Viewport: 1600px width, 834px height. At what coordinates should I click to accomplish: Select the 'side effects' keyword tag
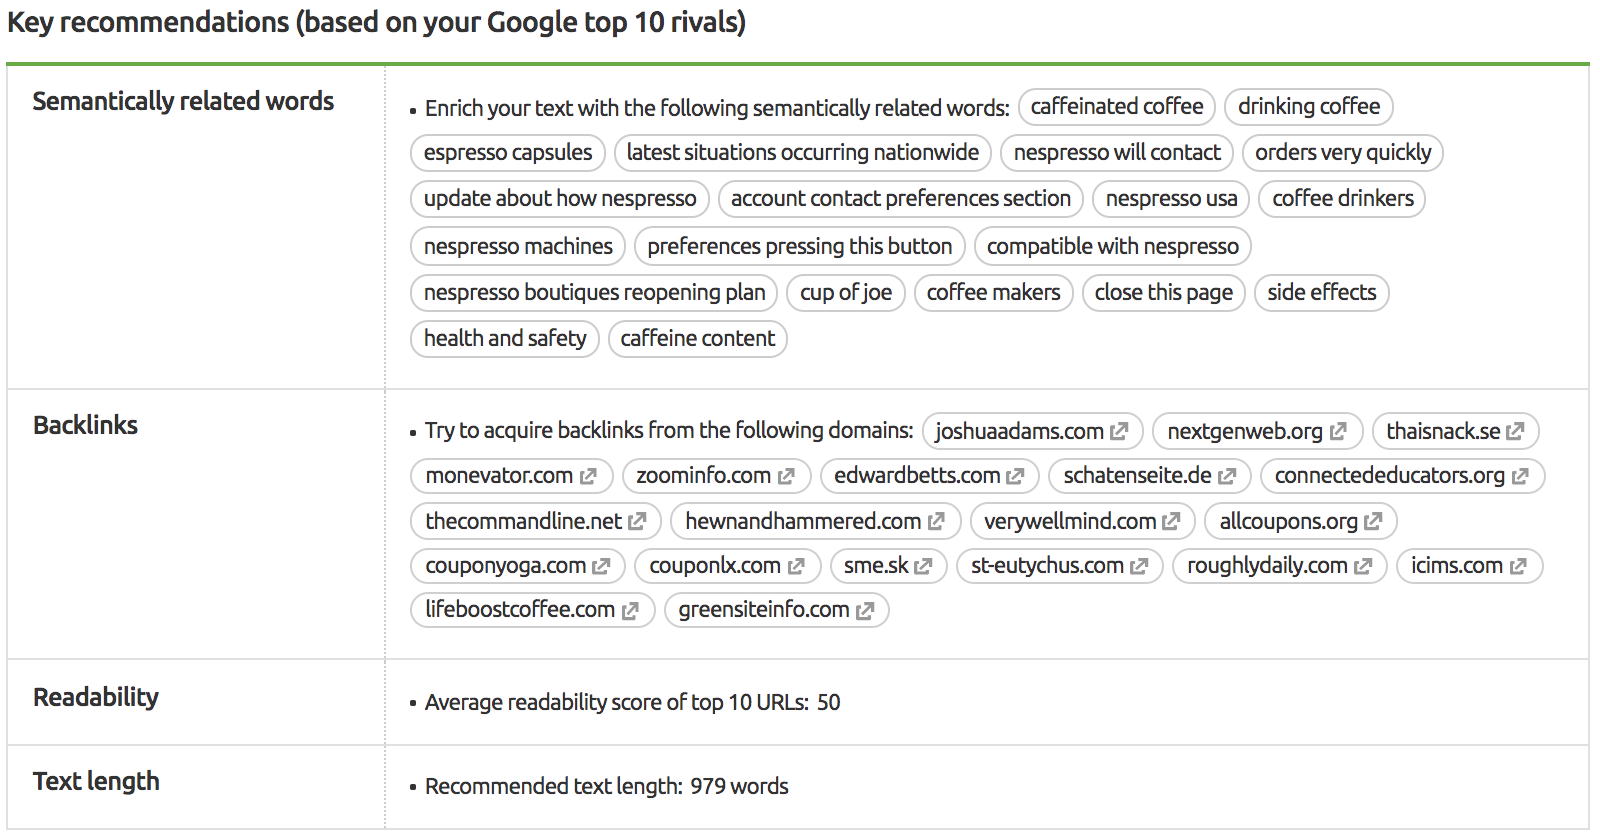pos(1321,293)
